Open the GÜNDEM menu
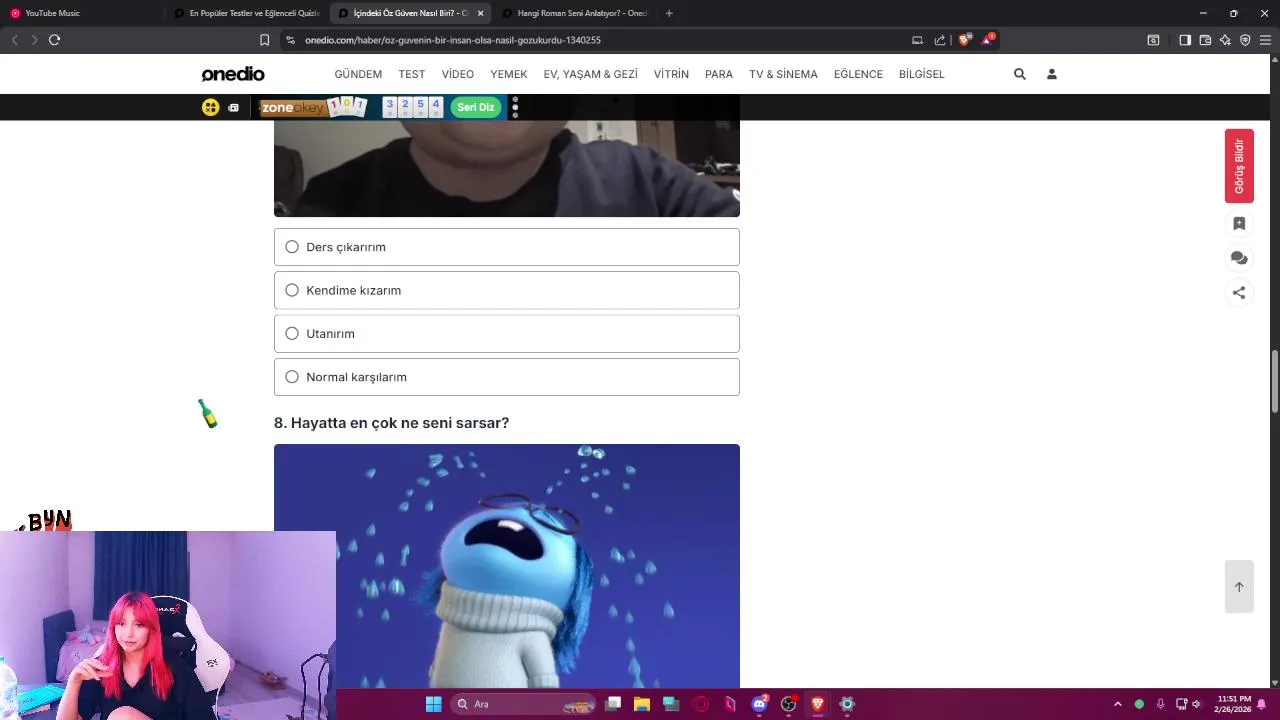The width and height of the screenshot is (1280, 720). [x=358, y=74]
